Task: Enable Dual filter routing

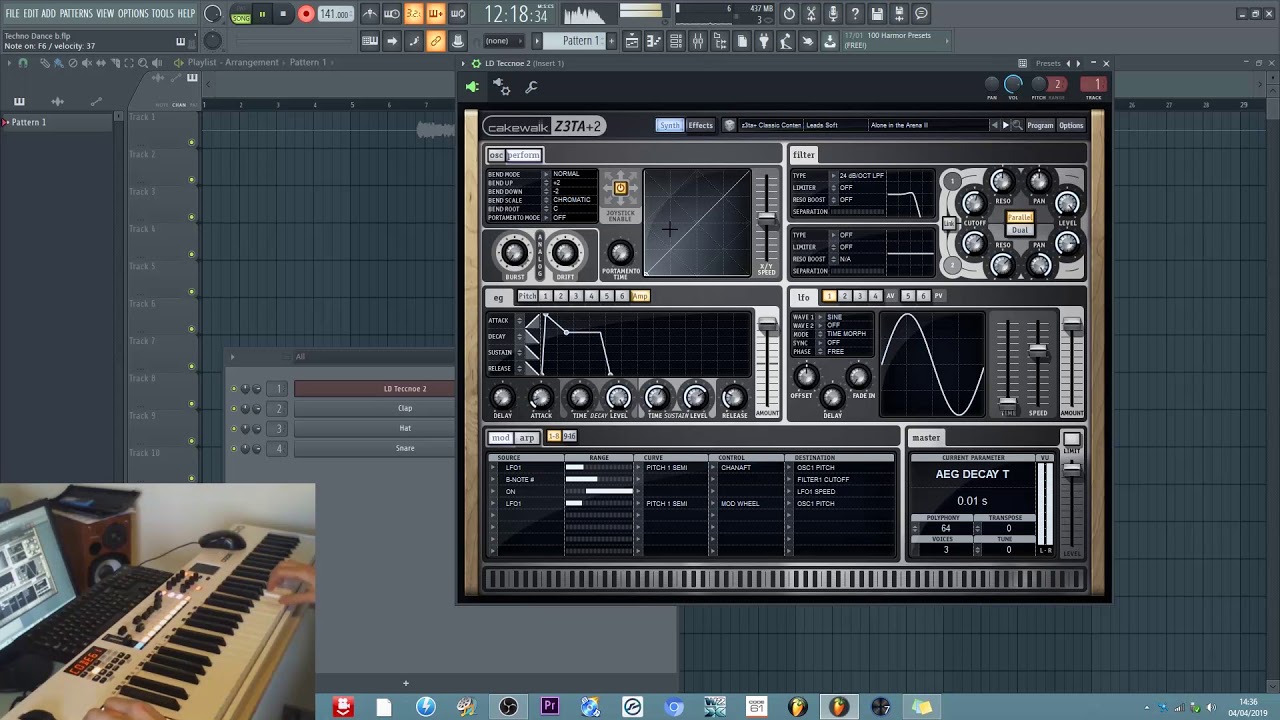Action: 1020,230
